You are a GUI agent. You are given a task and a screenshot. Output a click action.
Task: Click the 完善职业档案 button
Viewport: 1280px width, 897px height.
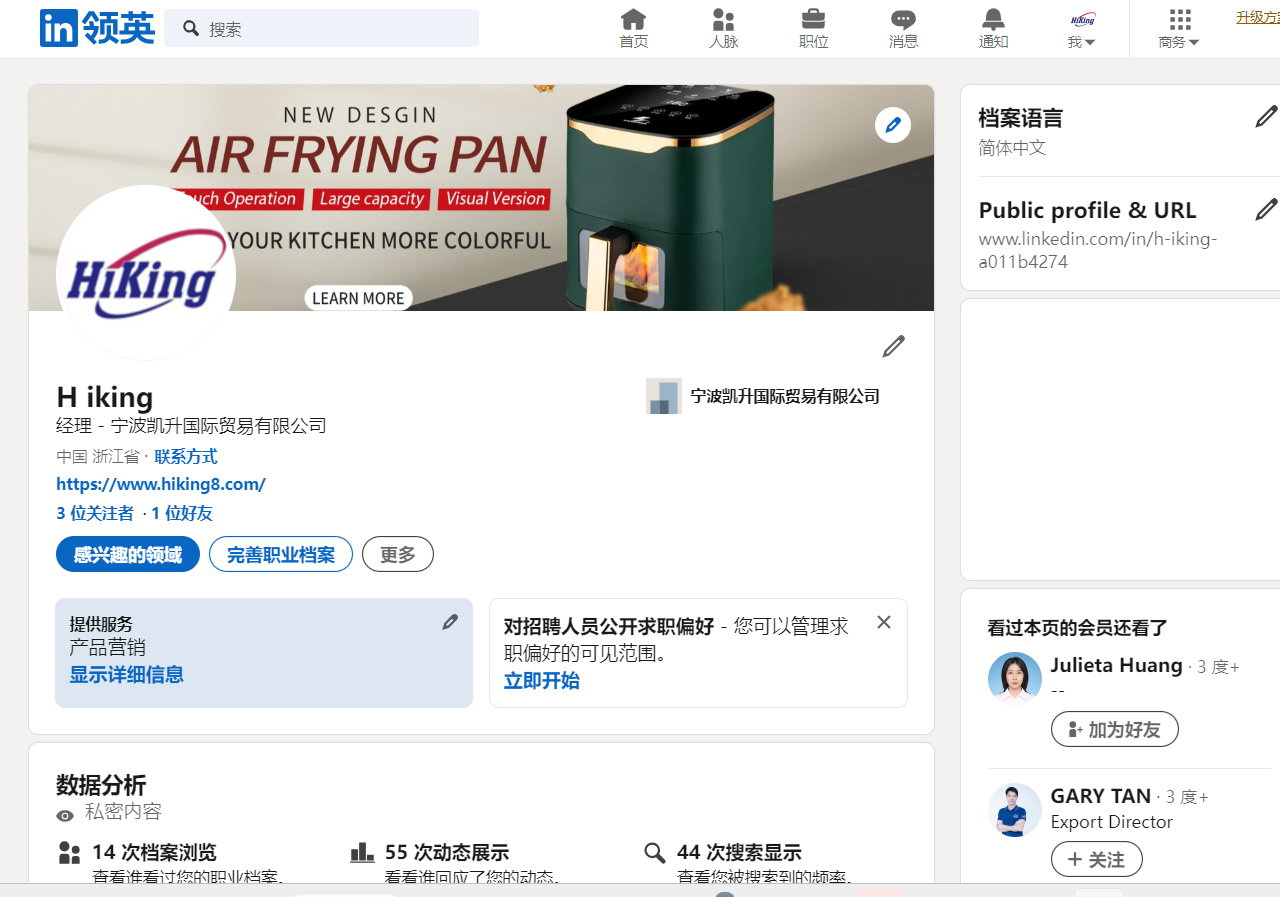[x=281, y=554]
